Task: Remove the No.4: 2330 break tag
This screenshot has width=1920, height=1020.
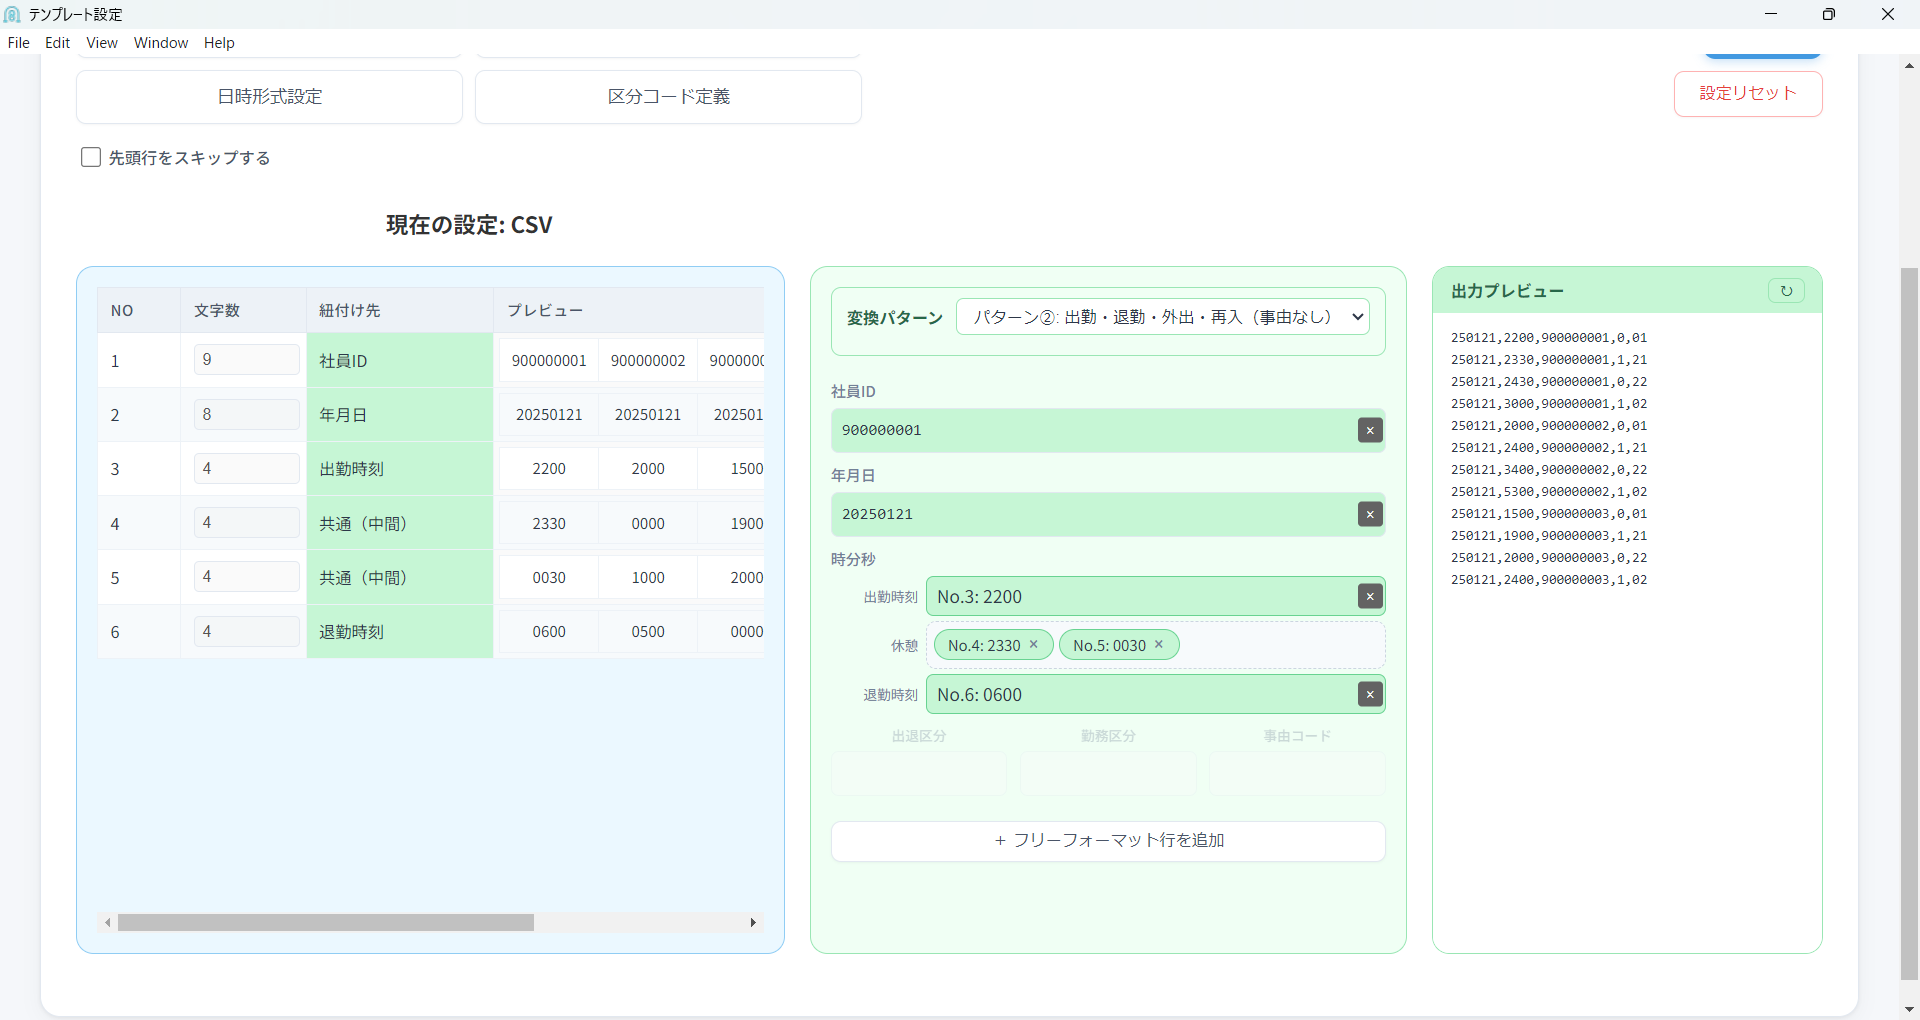Action: (1035, 644)
